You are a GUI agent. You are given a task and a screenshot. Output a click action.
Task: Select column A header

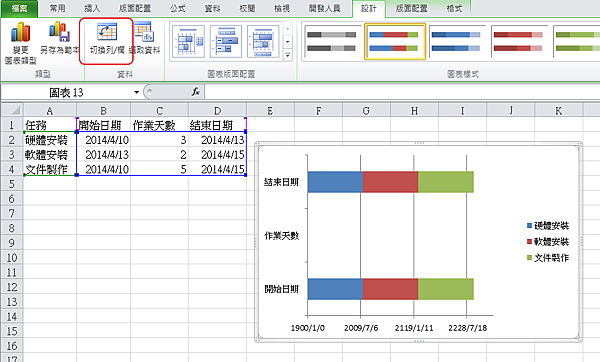click(50, 111)
